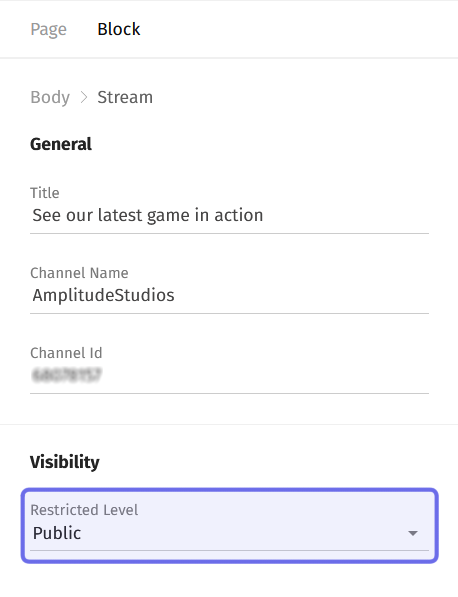The image size is (458, 597).
Task: Switch to the Page tab
Action: coord(48,29)
